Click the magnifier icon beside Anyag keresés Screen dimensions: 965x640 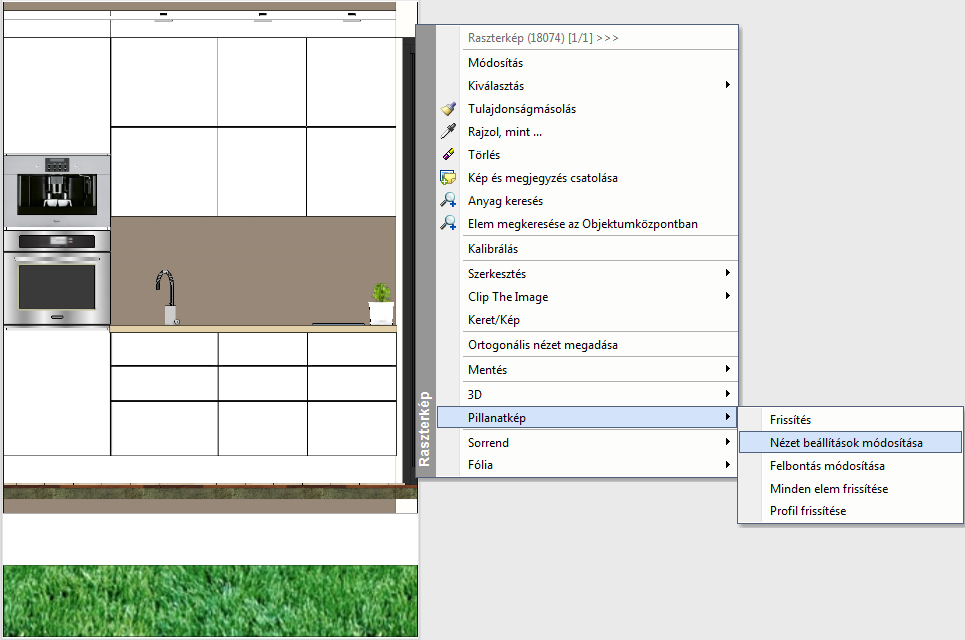point(449,201)
